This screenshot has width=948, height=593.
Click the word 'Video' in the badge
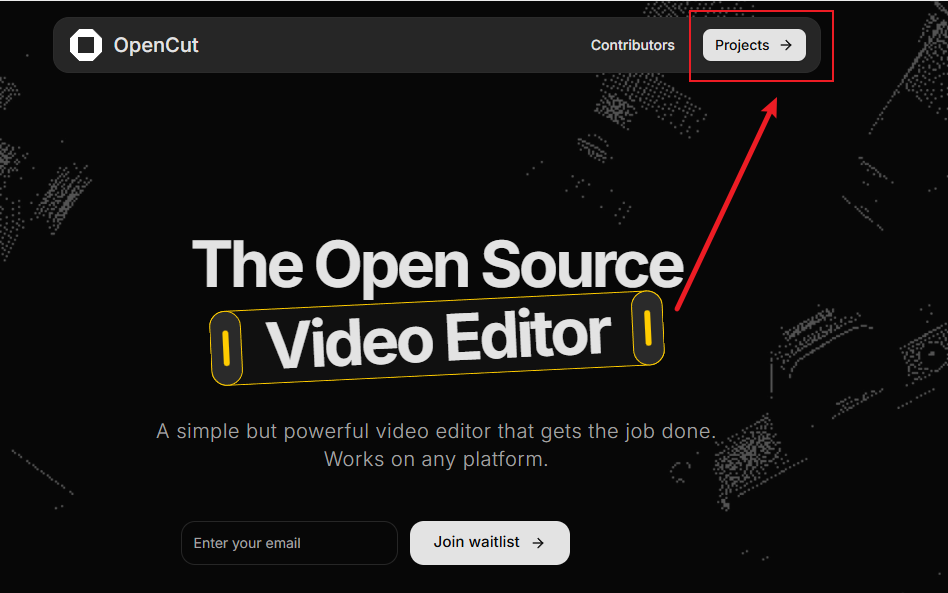[350, 342]
